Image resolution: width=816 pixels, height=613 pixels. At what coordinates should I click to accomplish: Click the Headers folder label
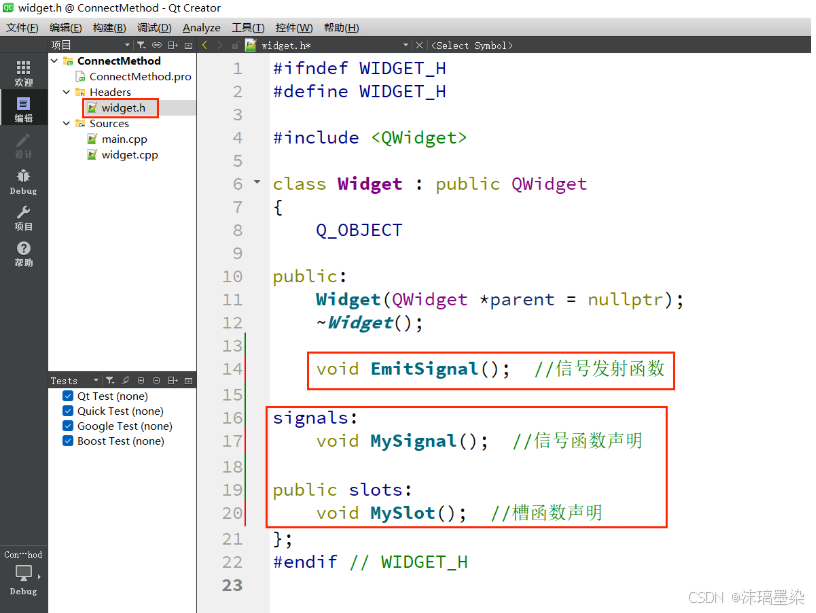pos(110,92)
